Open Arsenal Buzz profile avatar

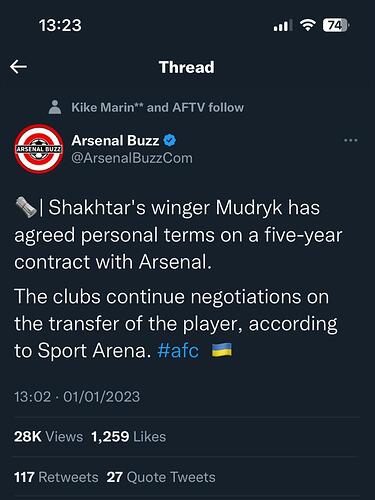[39, 149]
